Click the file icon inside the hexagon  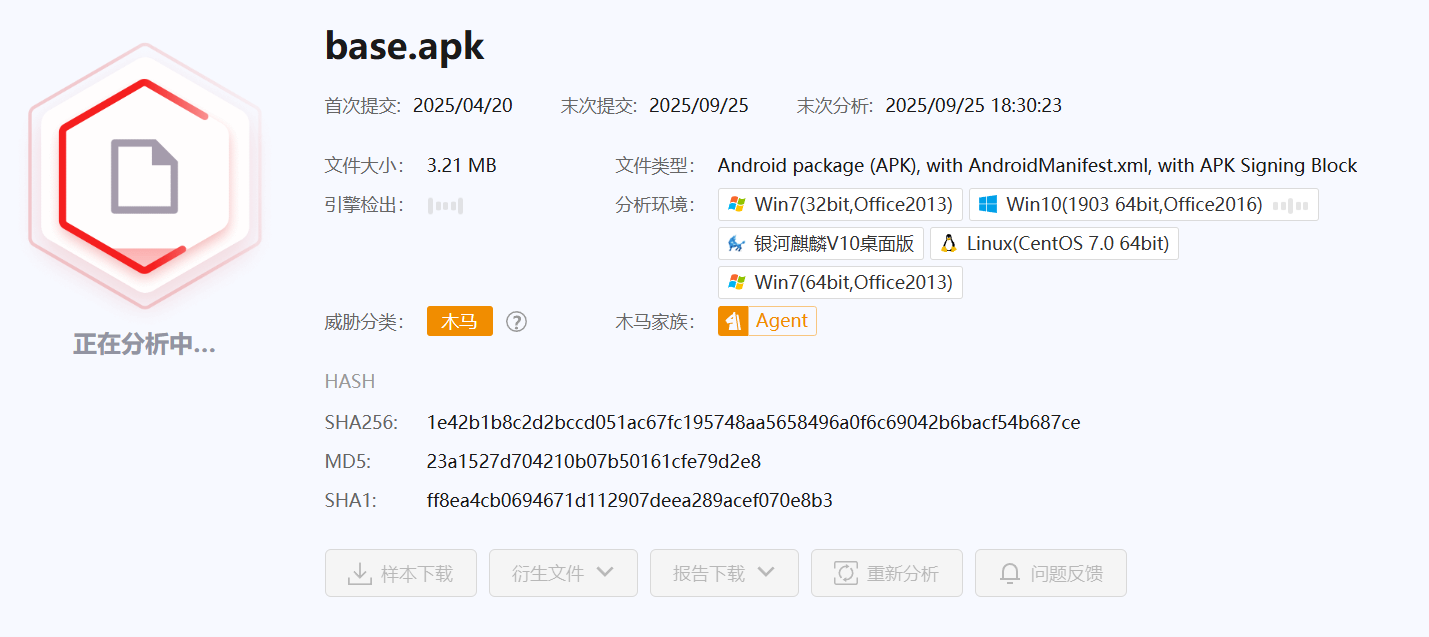point(144,176)
